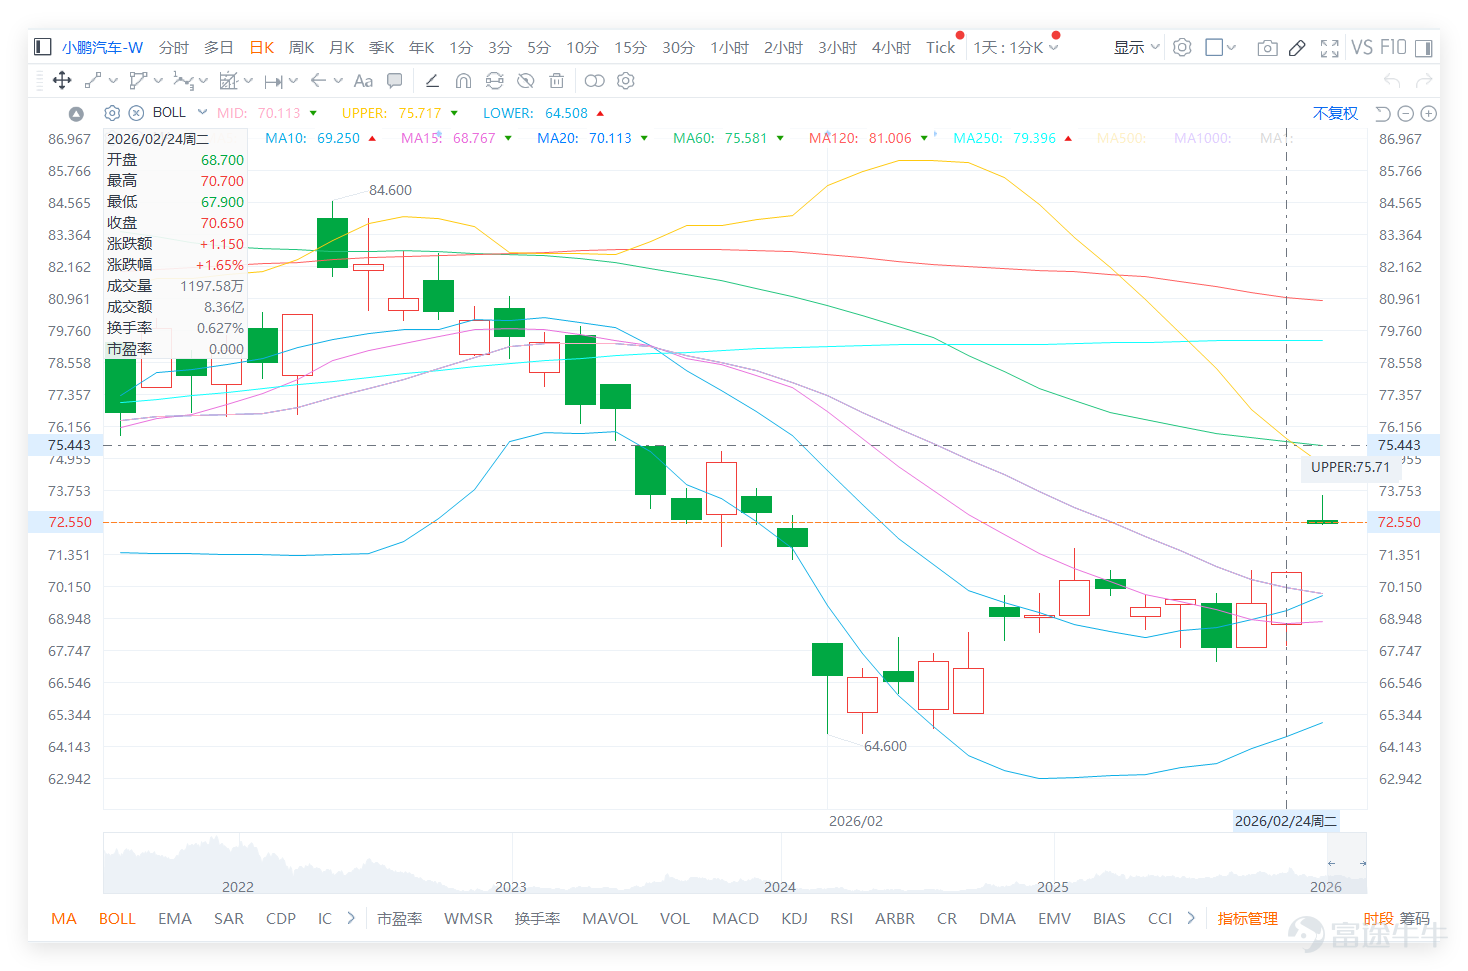This screenshot has width=1468, height=971.
Task: Select the move crosshair drawing tool
Action: [x=62, y=81]
